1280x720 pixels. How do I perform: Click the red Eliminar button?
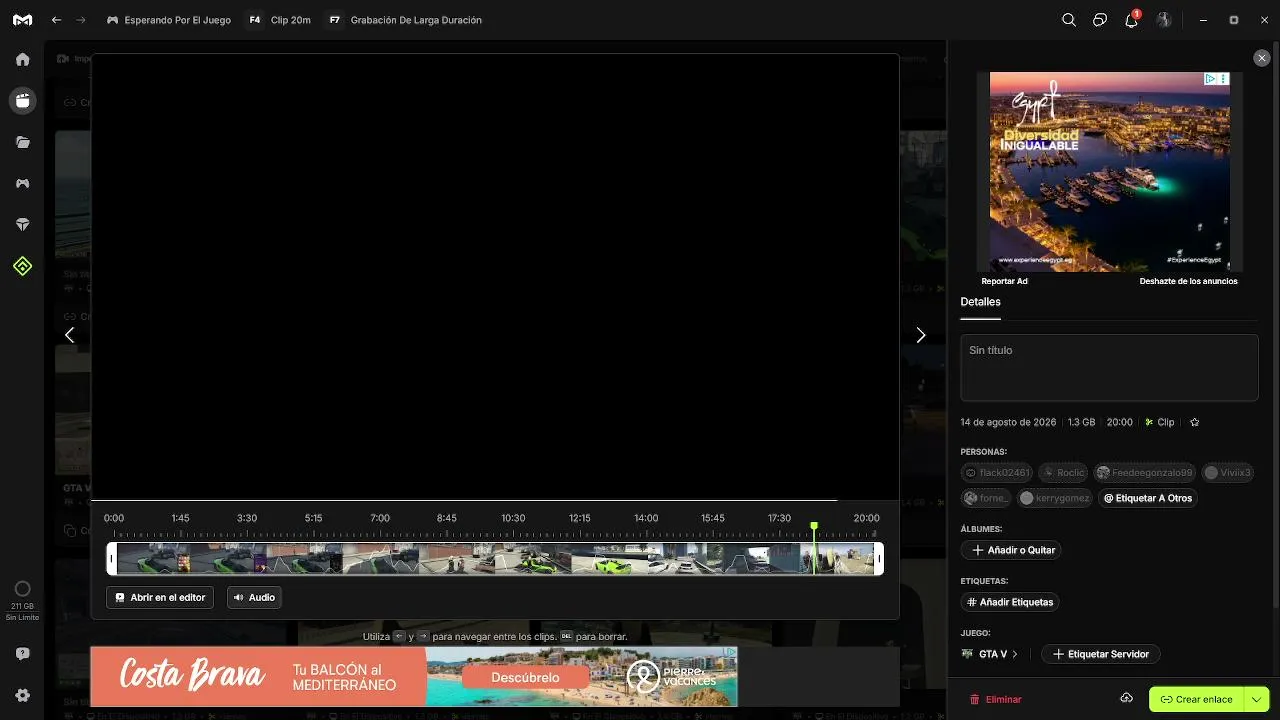[x=996, y=699]
